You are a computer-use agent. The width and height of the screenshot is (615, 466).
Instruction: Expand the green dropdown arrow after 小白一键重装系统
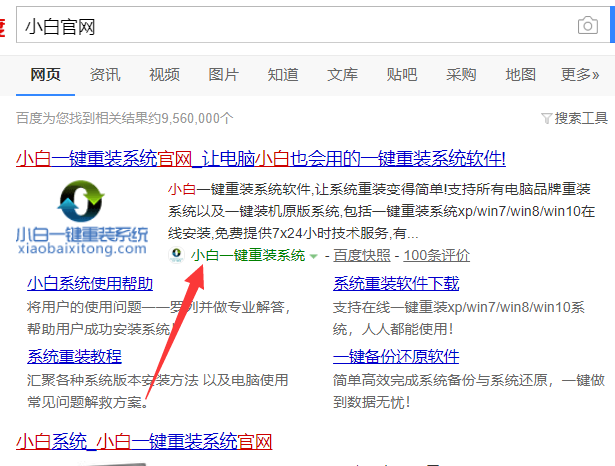[x=314, y=256]
